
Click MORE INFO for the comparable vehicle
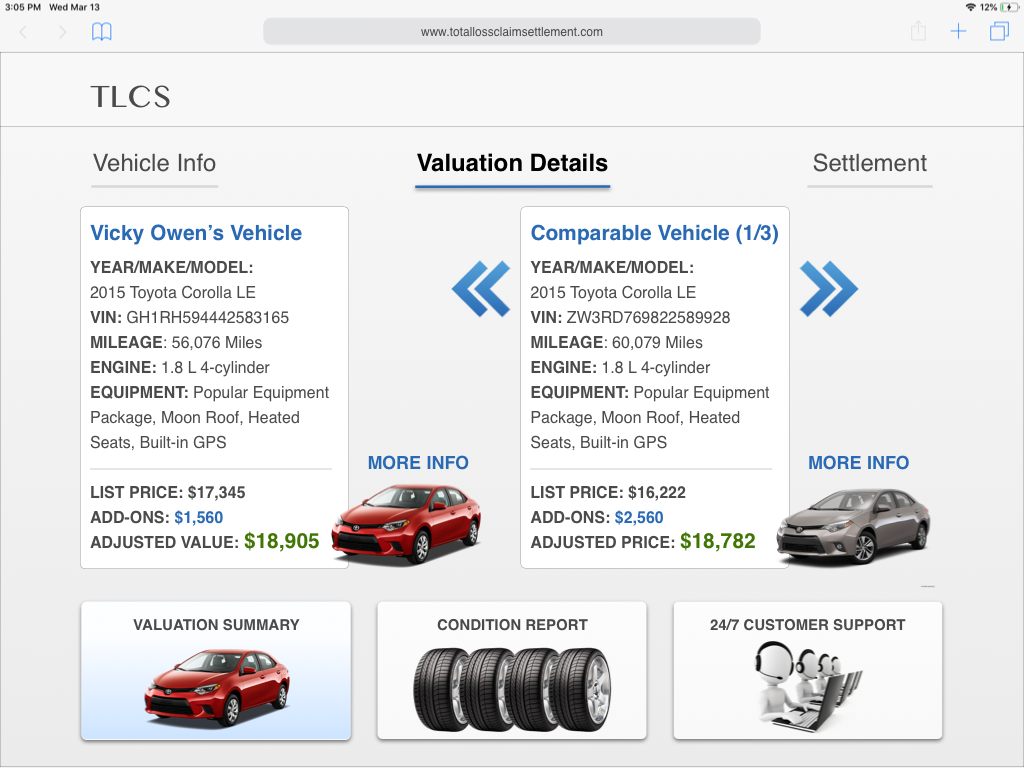pyautogui.click(x=858, y=462)
